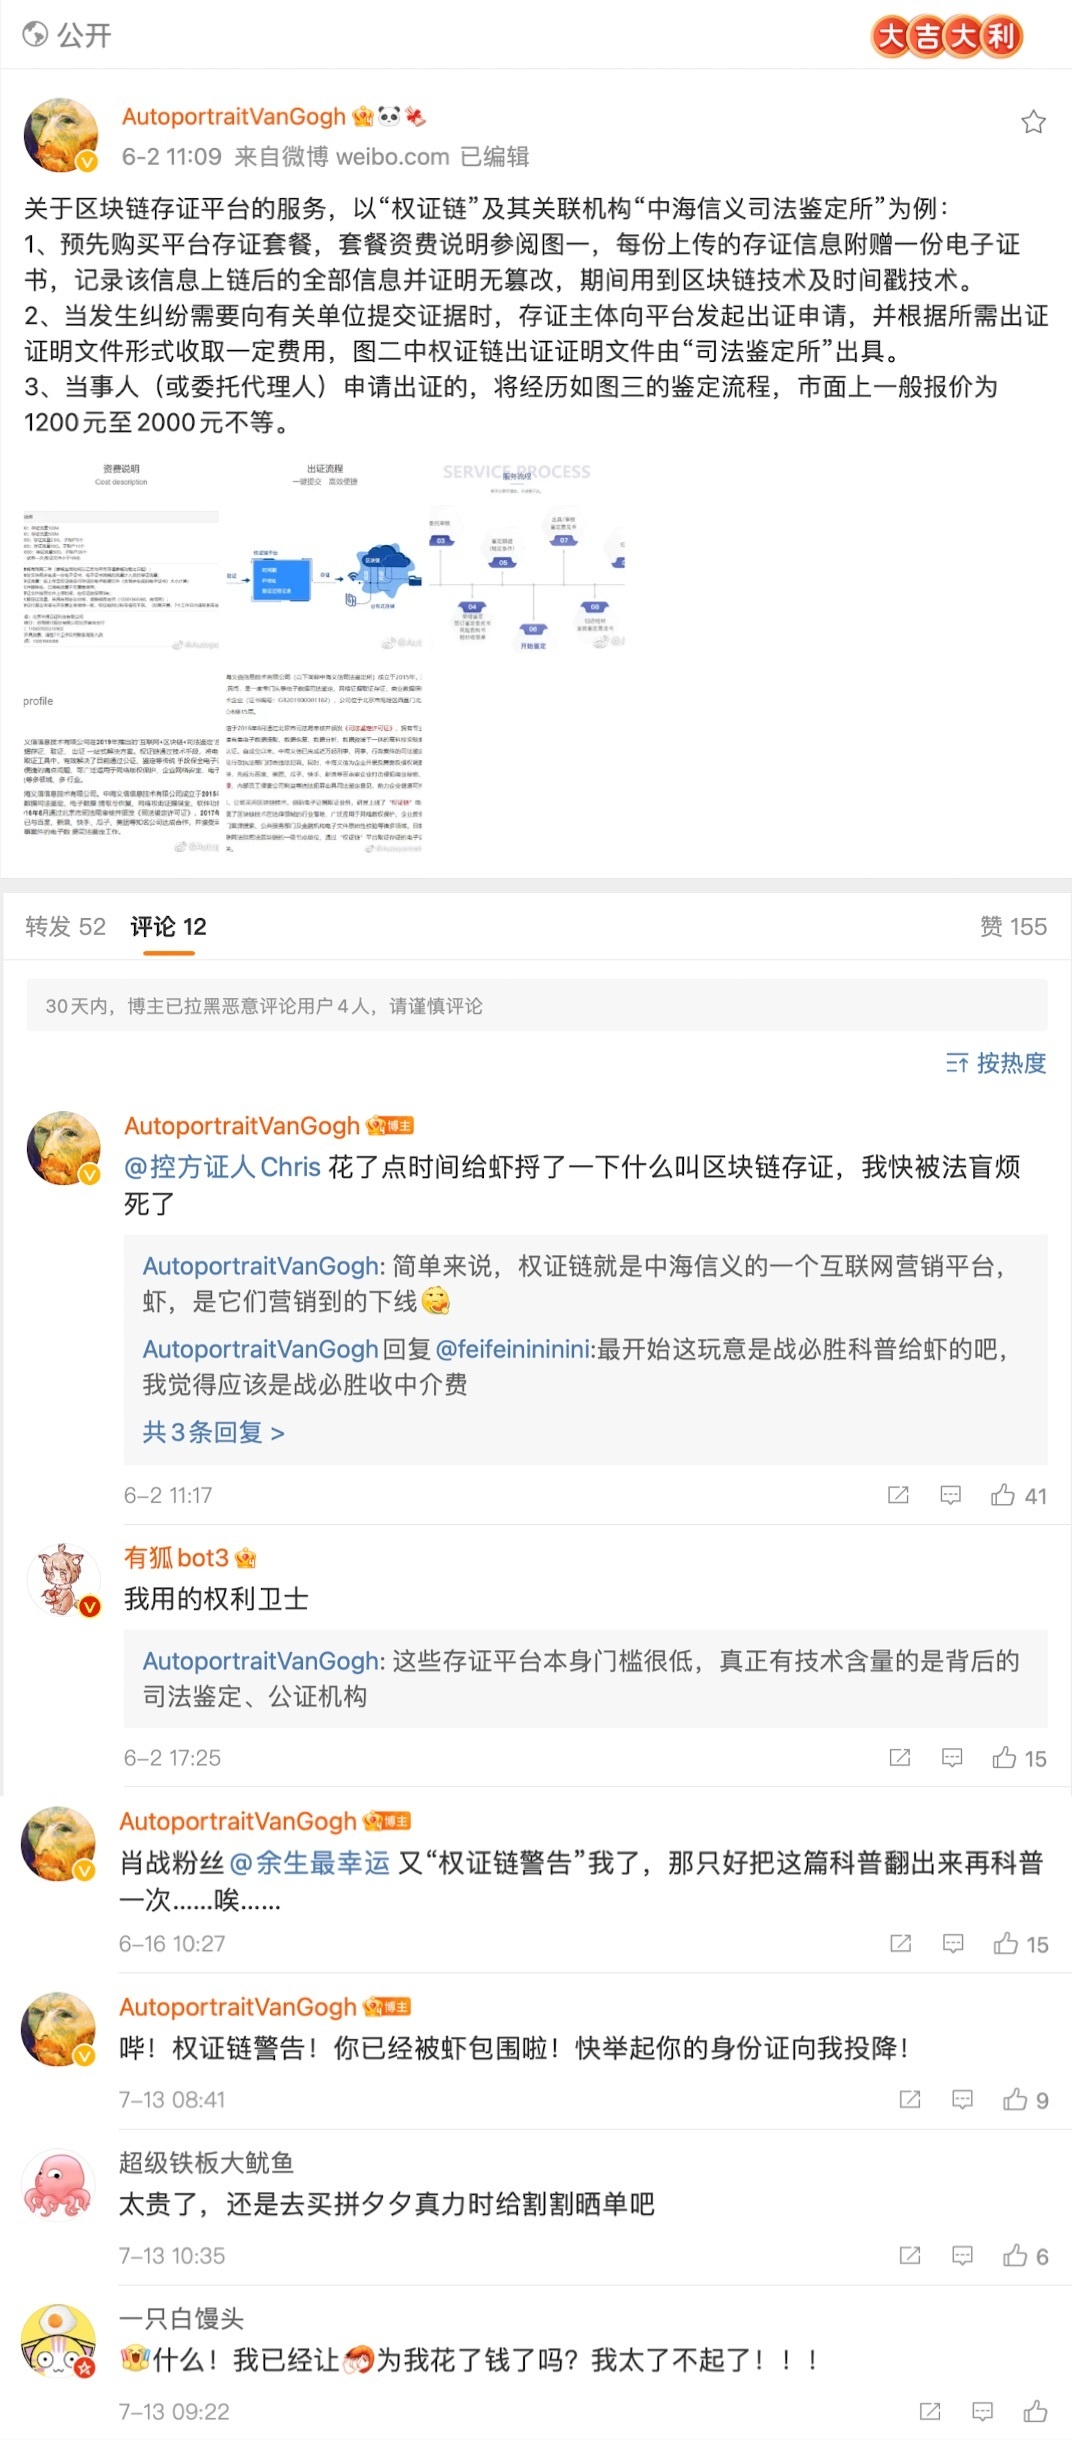Screen dimensions: 1072x2440
Task: Share the 超级铁板大鱿鱼 comment
Action: (910, 2255)
